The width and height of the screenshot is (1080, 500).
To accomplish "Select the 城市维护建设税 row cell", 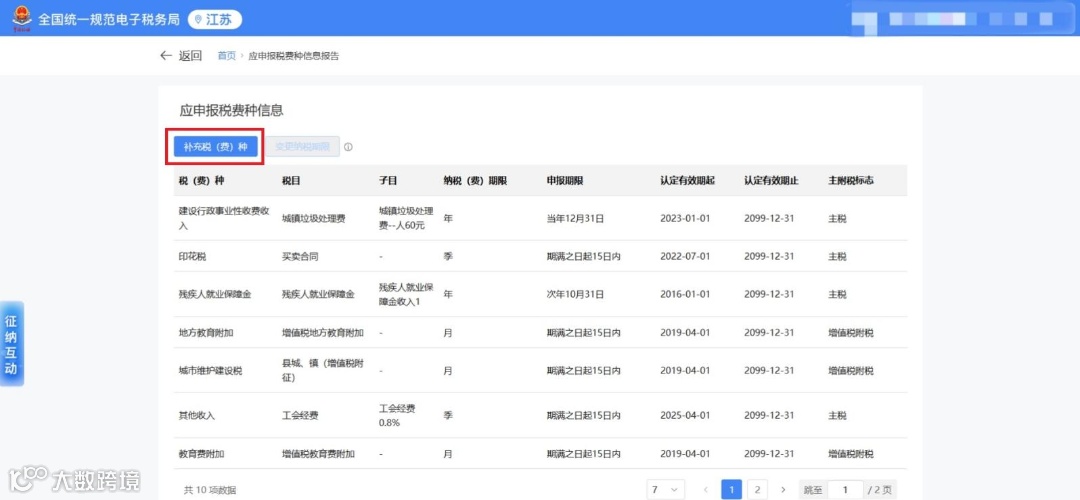I will click(210, 371).
